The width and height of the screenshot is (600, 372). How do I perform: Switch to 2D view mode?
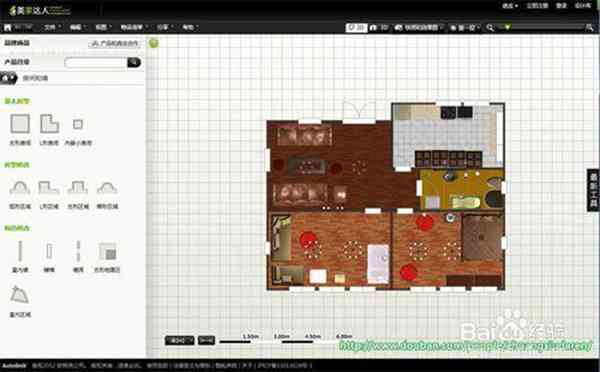click(x=356, y=28)
